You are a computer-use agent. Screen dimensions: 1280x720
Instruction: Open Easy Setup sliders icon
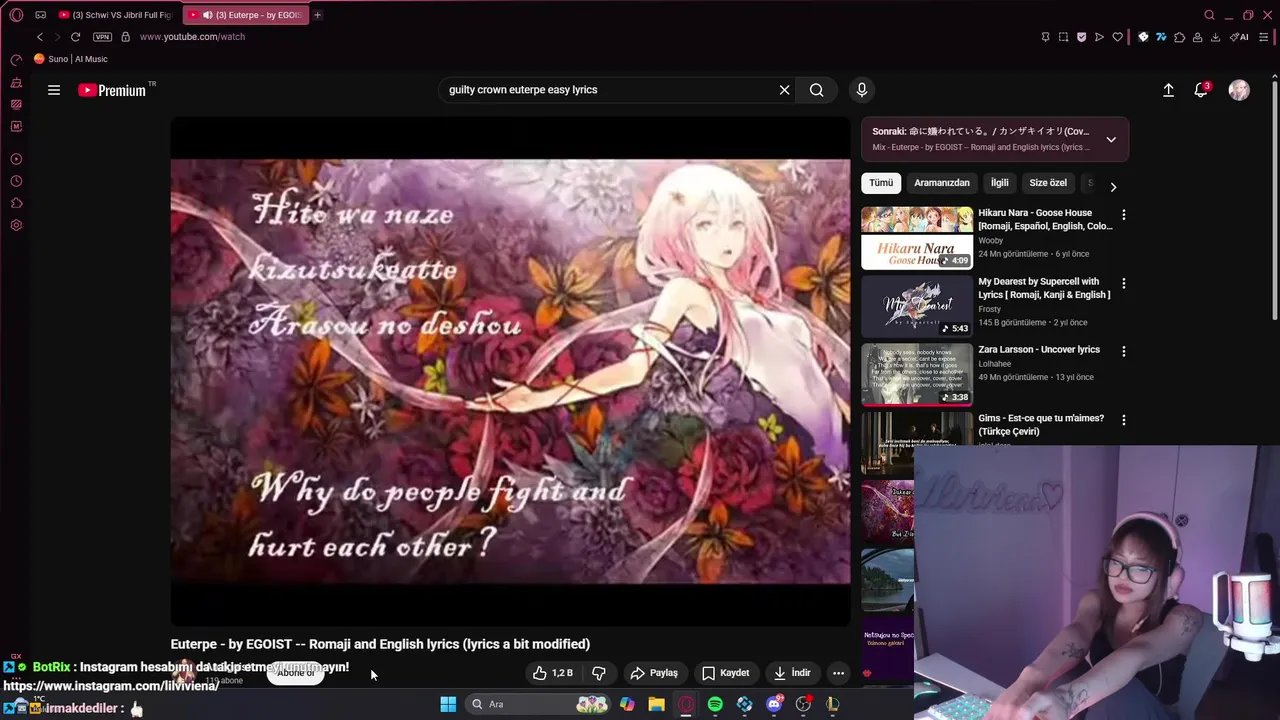click(1264, 37)
